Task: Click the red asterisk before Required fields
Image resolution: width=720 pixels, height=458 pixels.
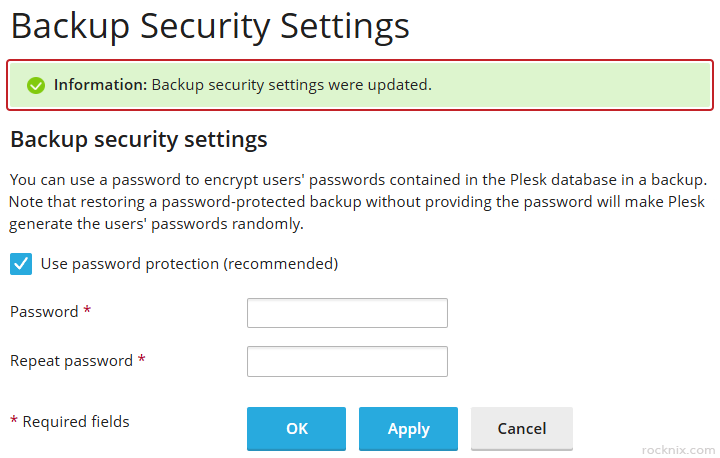Action: tap(14, 423)
